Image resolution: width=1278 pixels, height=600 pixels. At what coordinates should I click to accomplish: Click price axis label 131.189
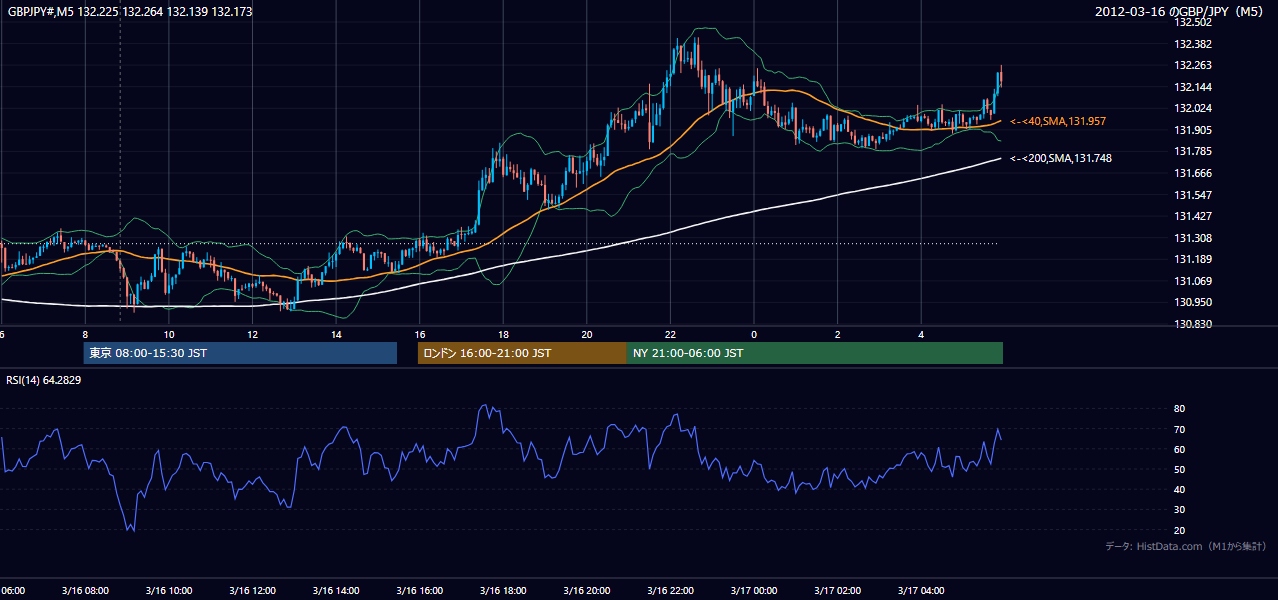tap(1192, 259)
